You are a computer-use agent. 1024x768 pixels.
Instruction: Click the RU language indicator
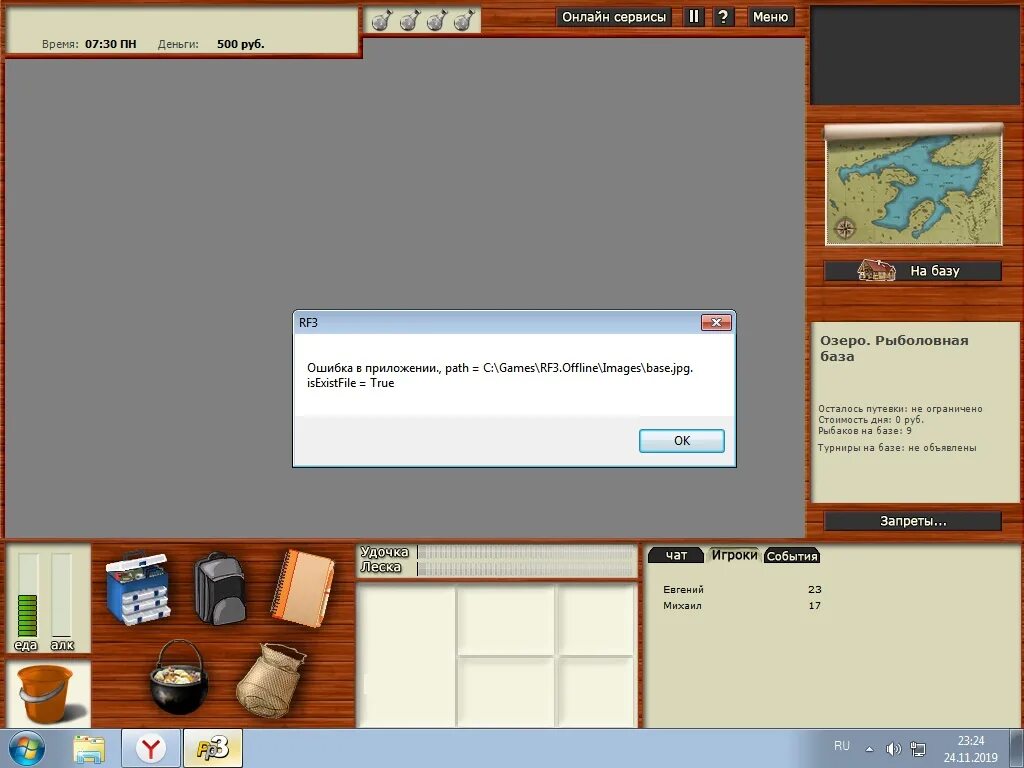tap(842, 746)
